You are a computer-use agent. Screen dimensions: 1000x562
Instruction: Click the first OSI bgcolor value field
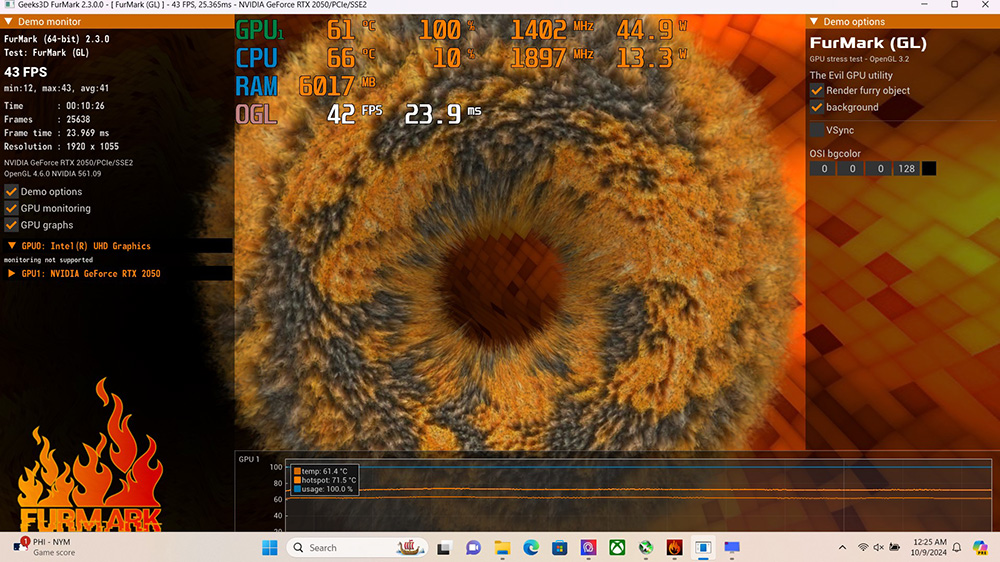(823, 168)
